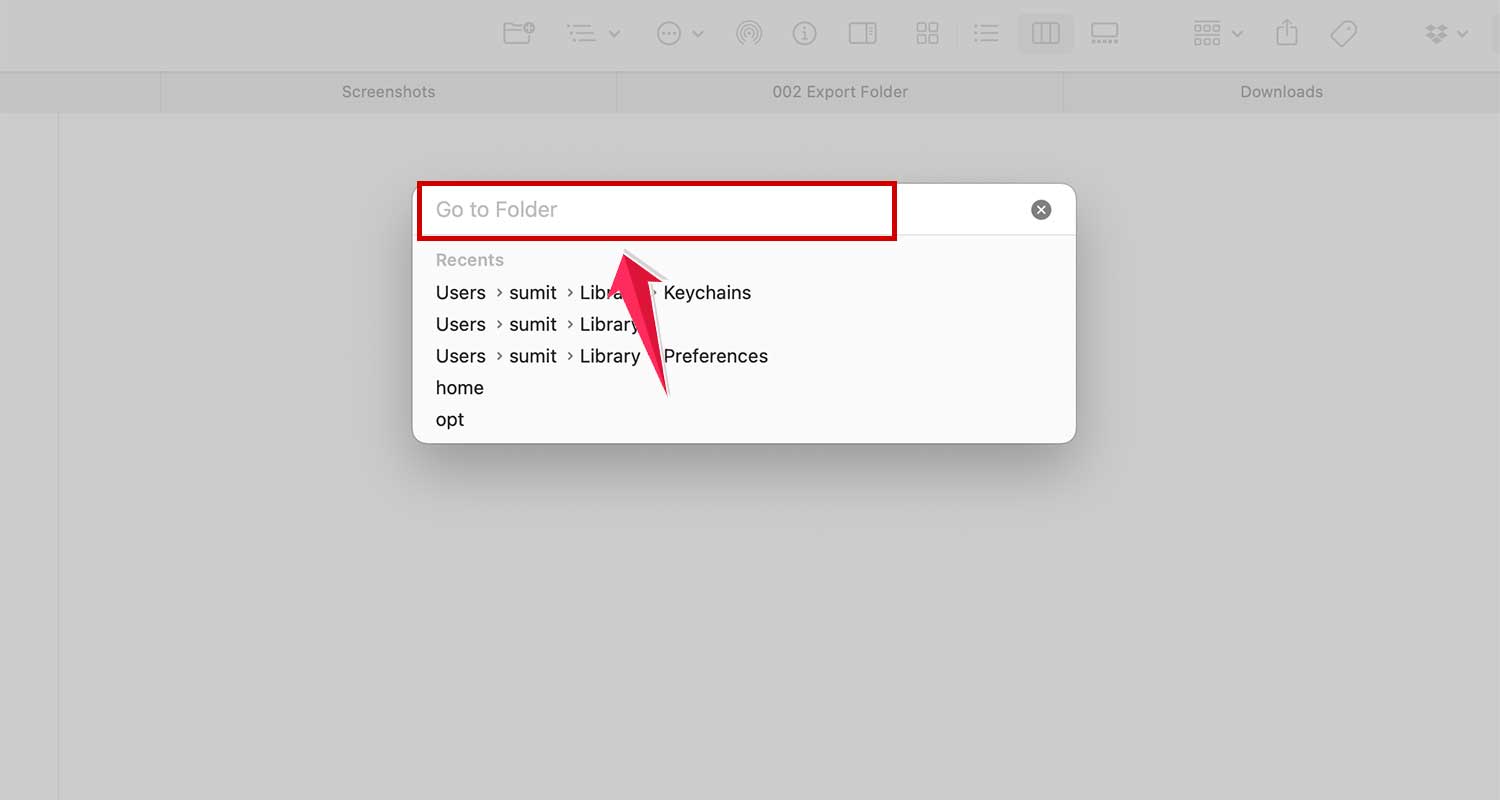Viewport: 1500px width, 800px height.
Task: Click inside the Go to Folder field
Action: (x=656, y=210)
